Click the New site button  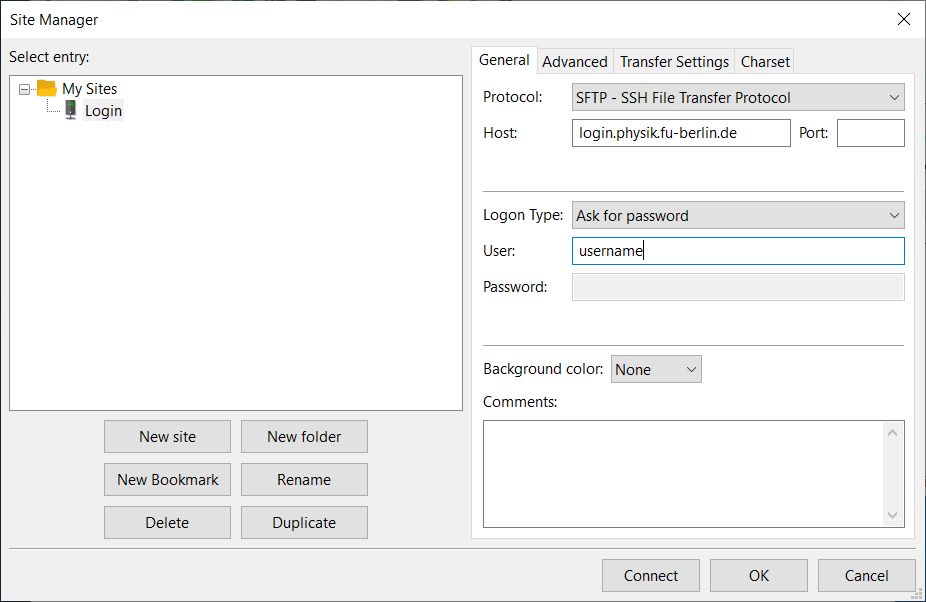tap(167, 437)
